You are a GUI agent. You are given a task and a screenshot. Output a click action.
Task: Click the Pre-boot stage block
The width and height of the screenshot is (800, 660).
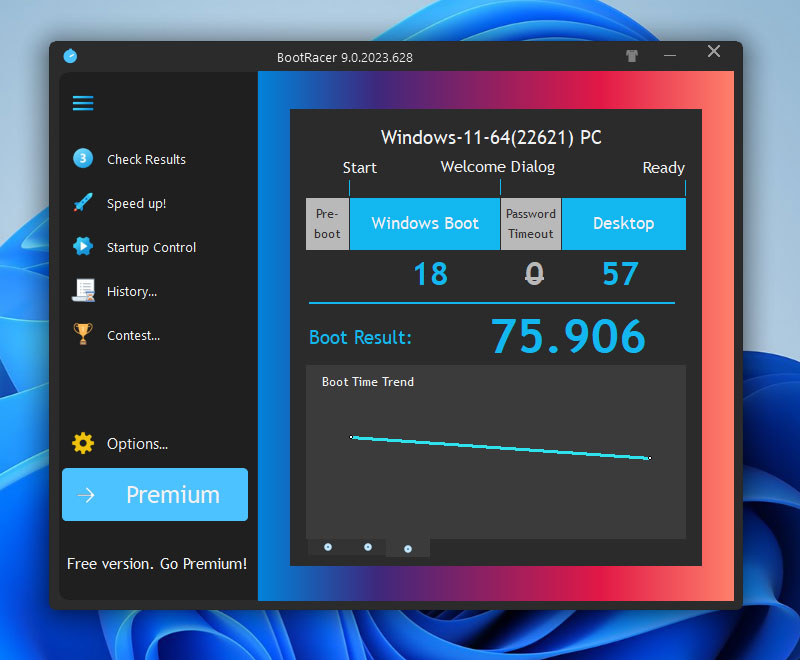coord(327,223)
